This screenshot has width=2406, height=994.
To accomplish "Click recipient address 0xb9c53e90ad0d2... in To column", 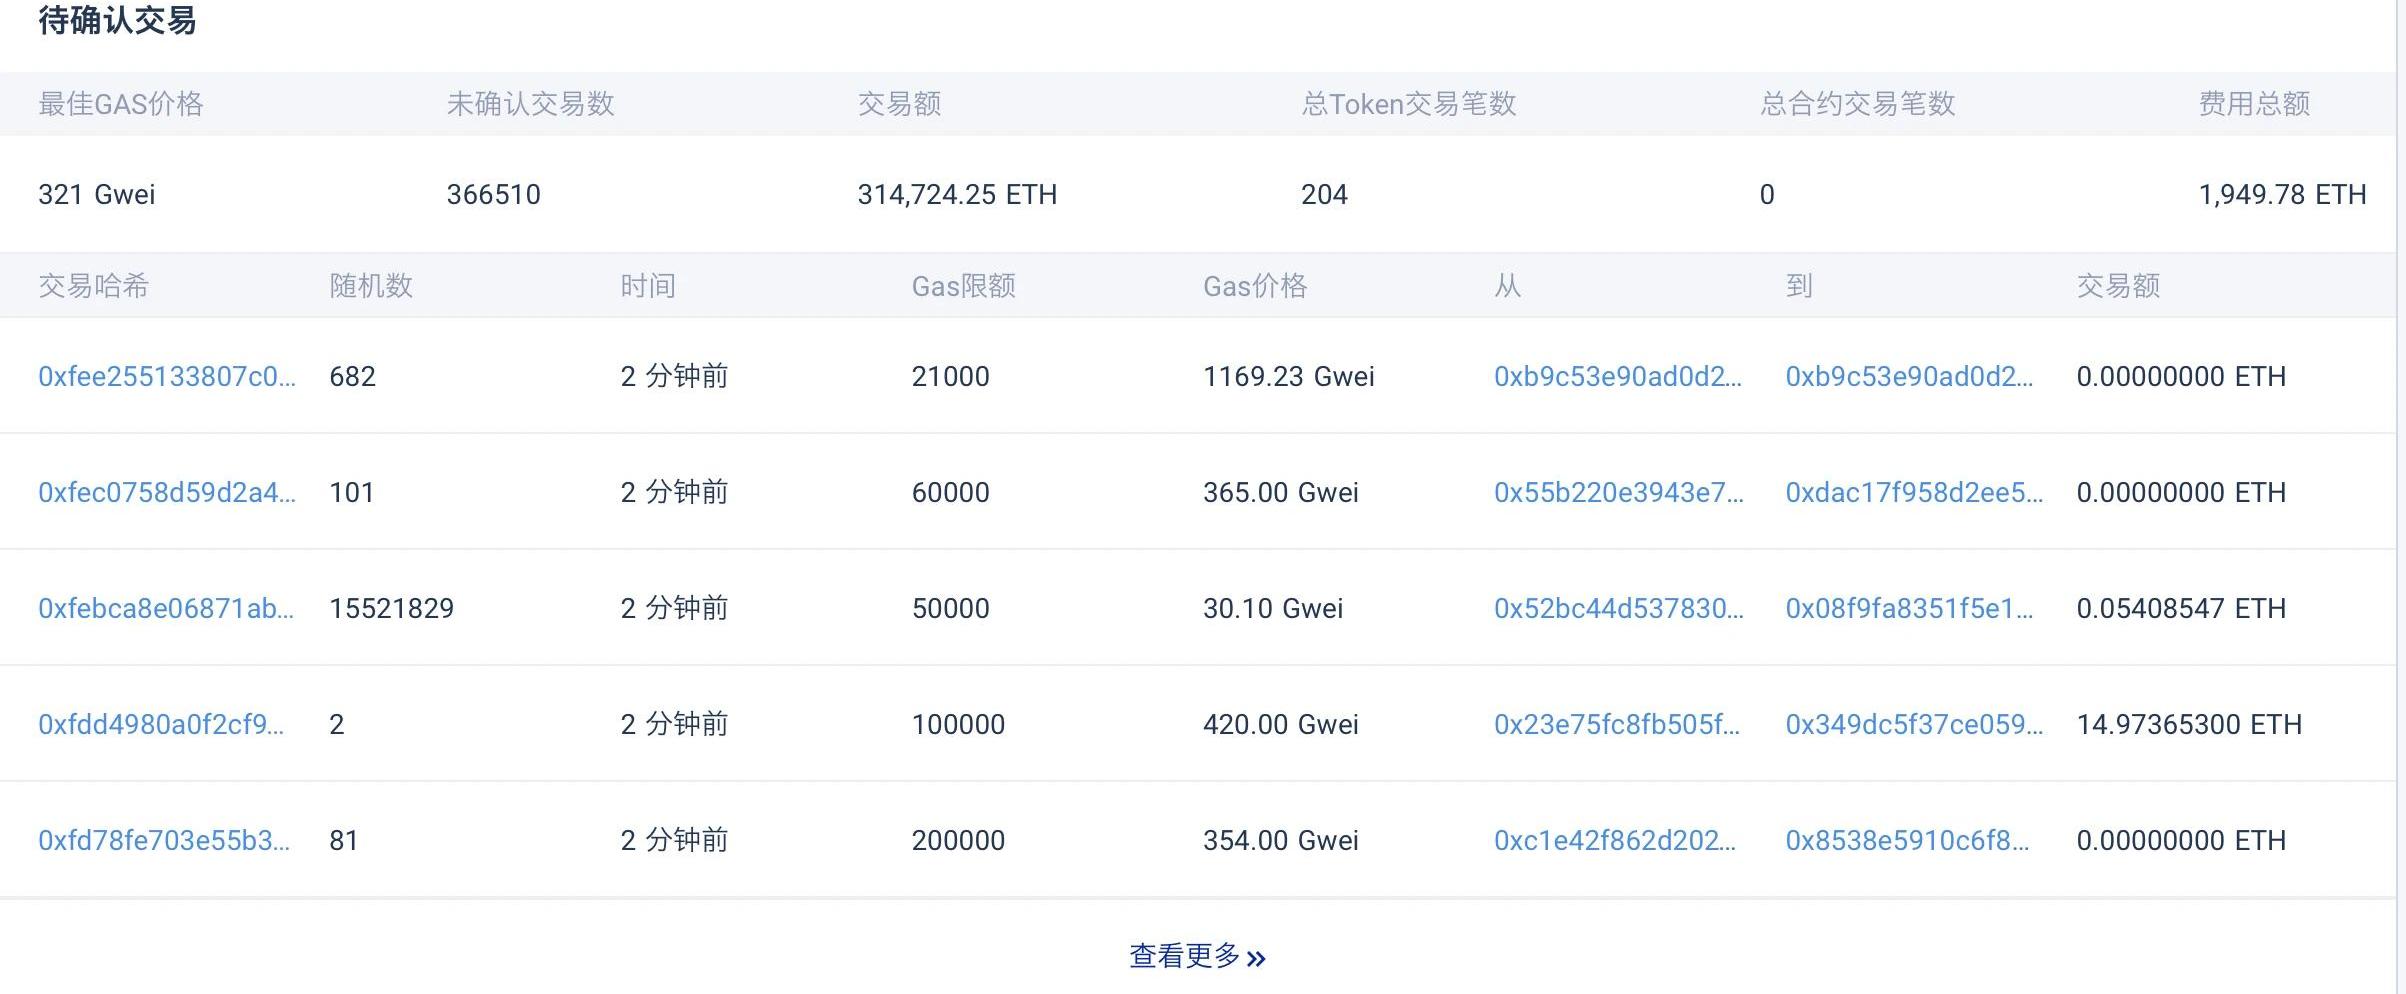I will click(1908, 376).
